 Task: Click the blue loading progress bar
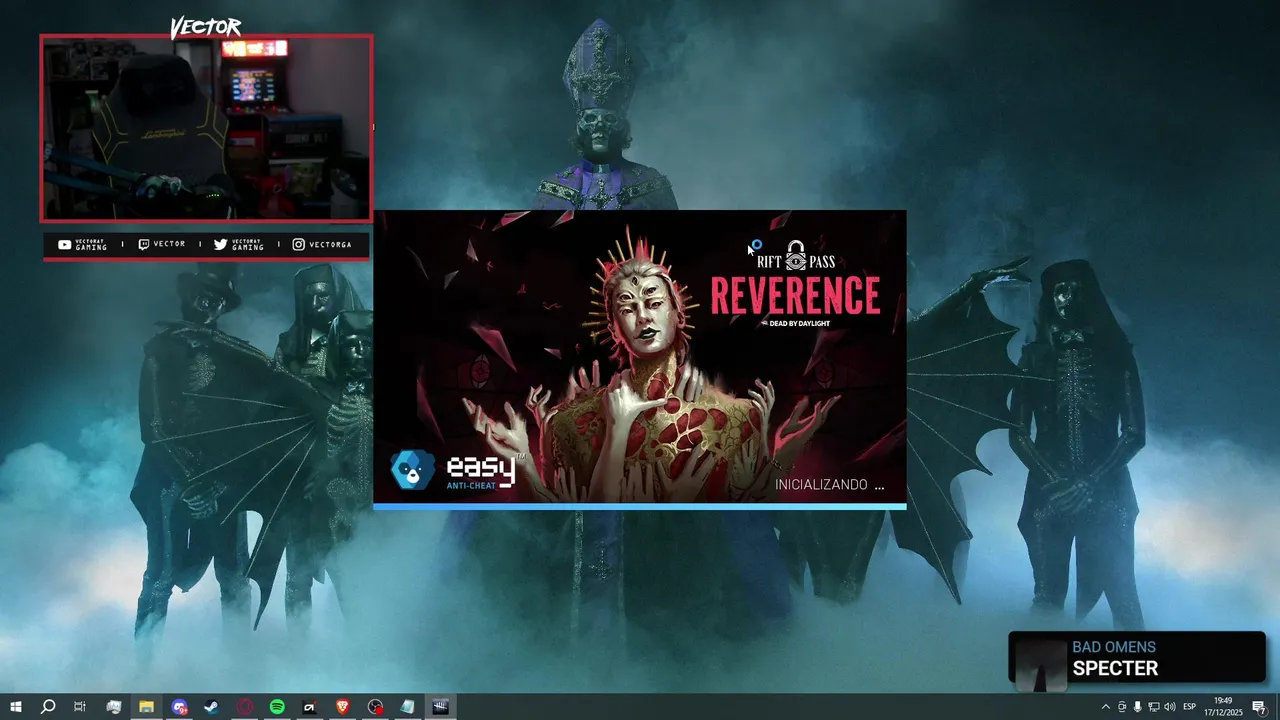[x=640, y=507]
